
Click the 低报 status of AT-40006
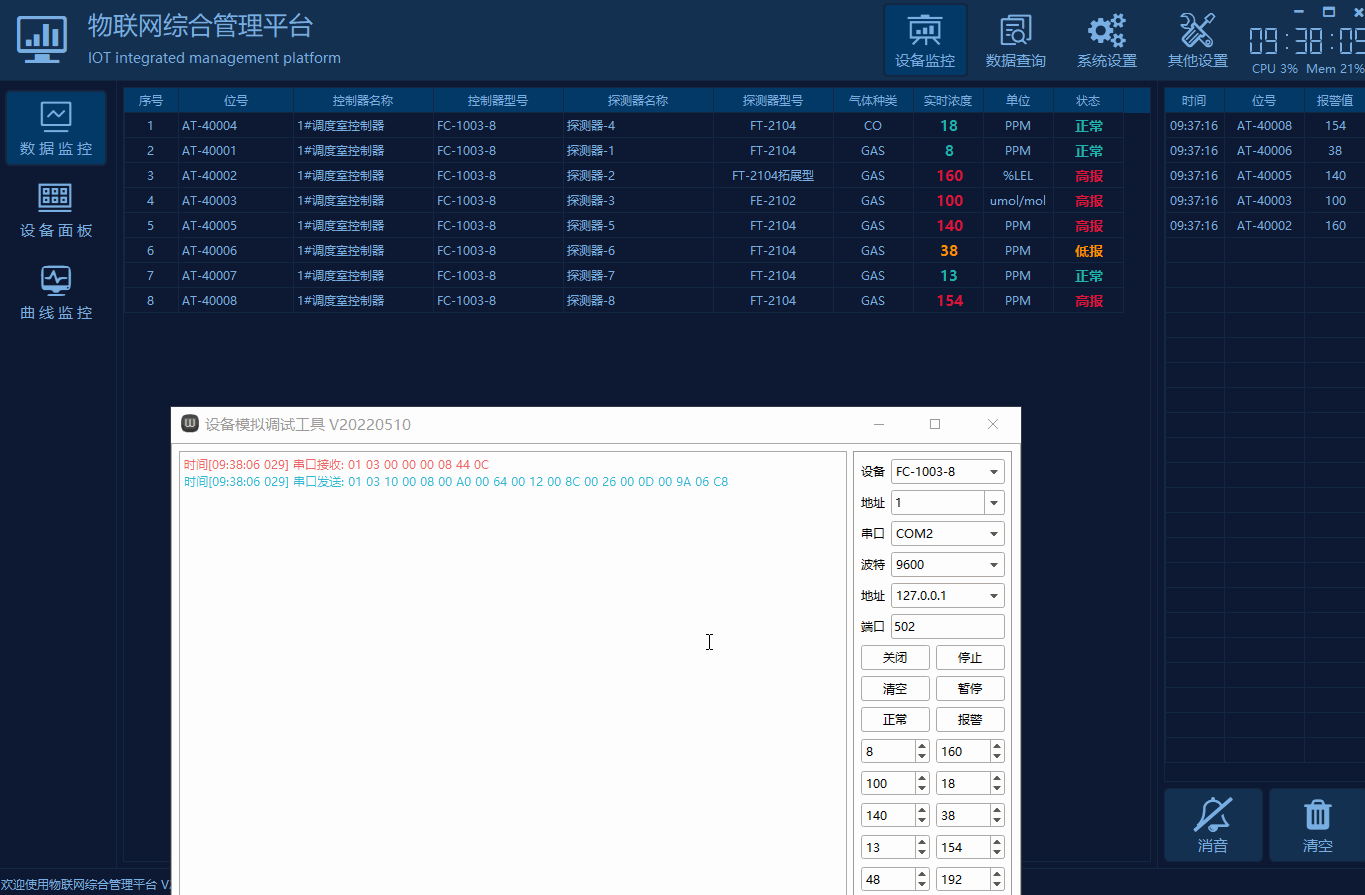point(1088,251)
